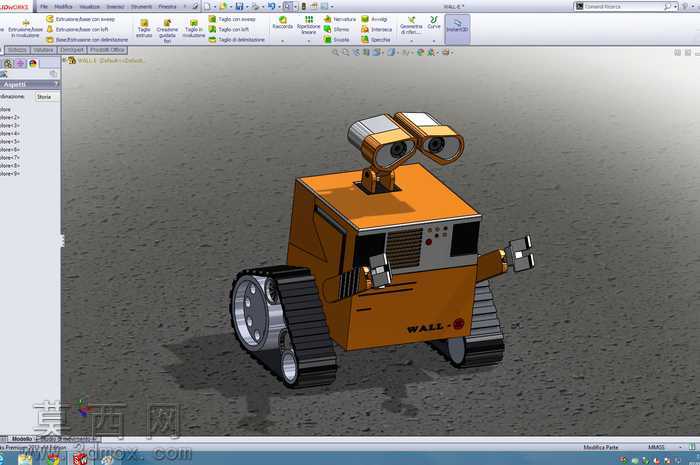Click the Rebuild traffic-light icon

pyautogui.click(x=304, y=6)
